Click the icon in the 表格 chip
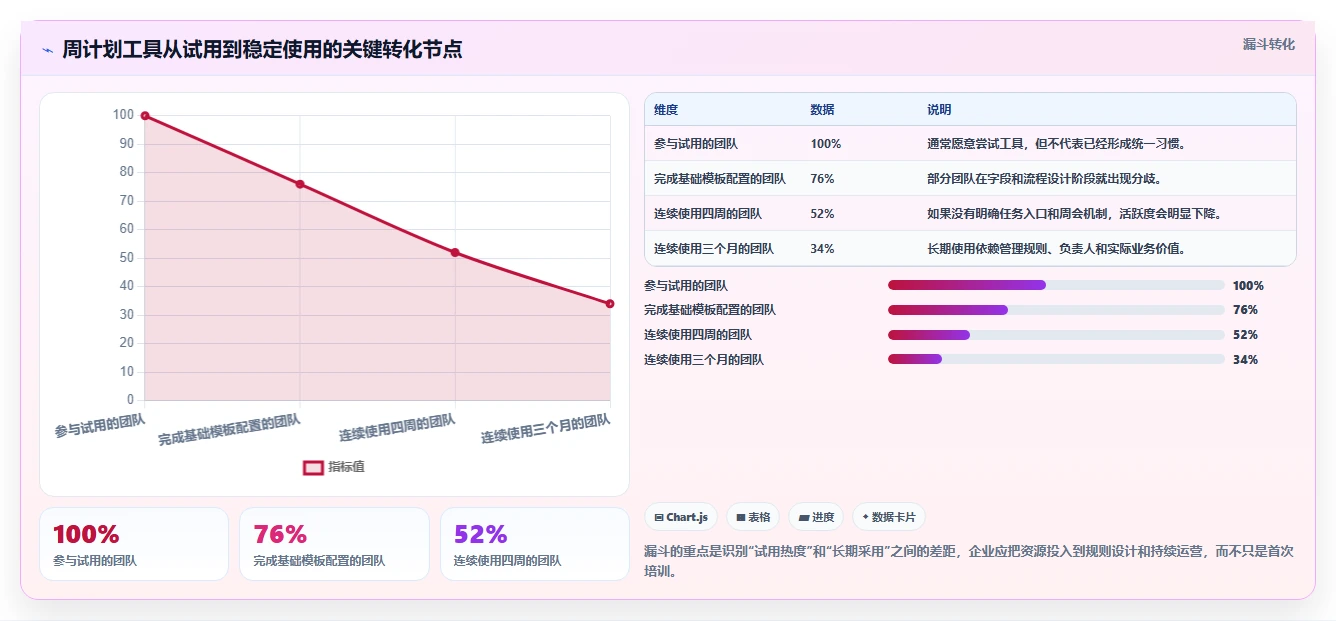Viewport: 1336px width, 621px height. tap(740, 517)
